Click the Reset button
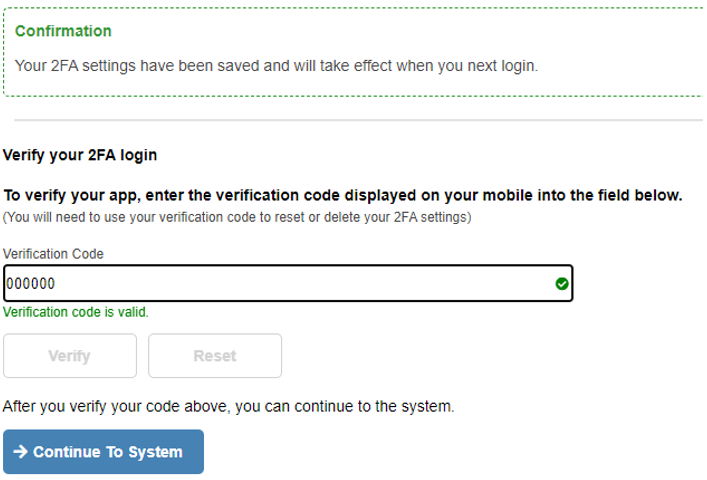707x480 pixels. click(215, 356)
